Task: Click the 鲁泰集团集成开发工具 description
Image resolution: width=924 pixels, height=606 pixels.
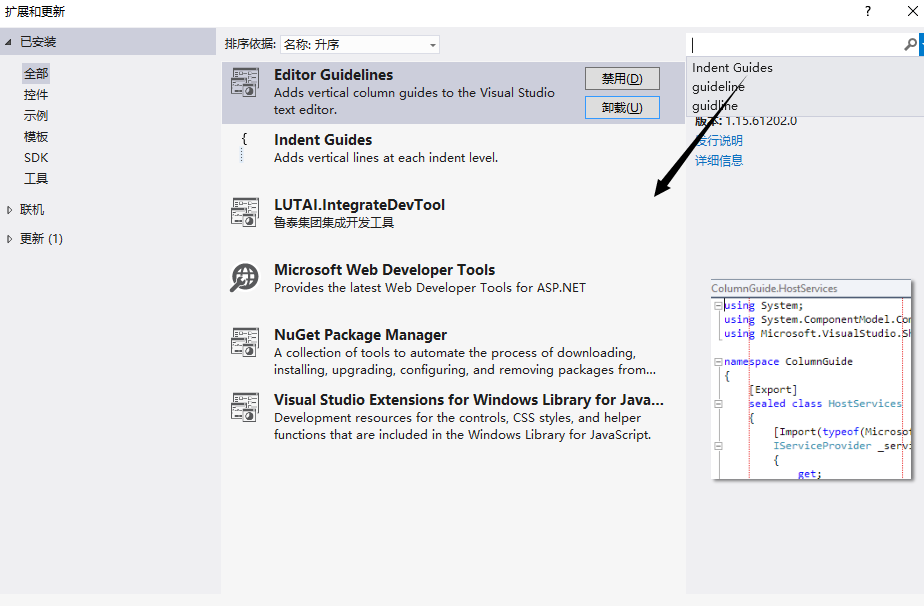Action: pyautogui.click(x=334, y=223)
